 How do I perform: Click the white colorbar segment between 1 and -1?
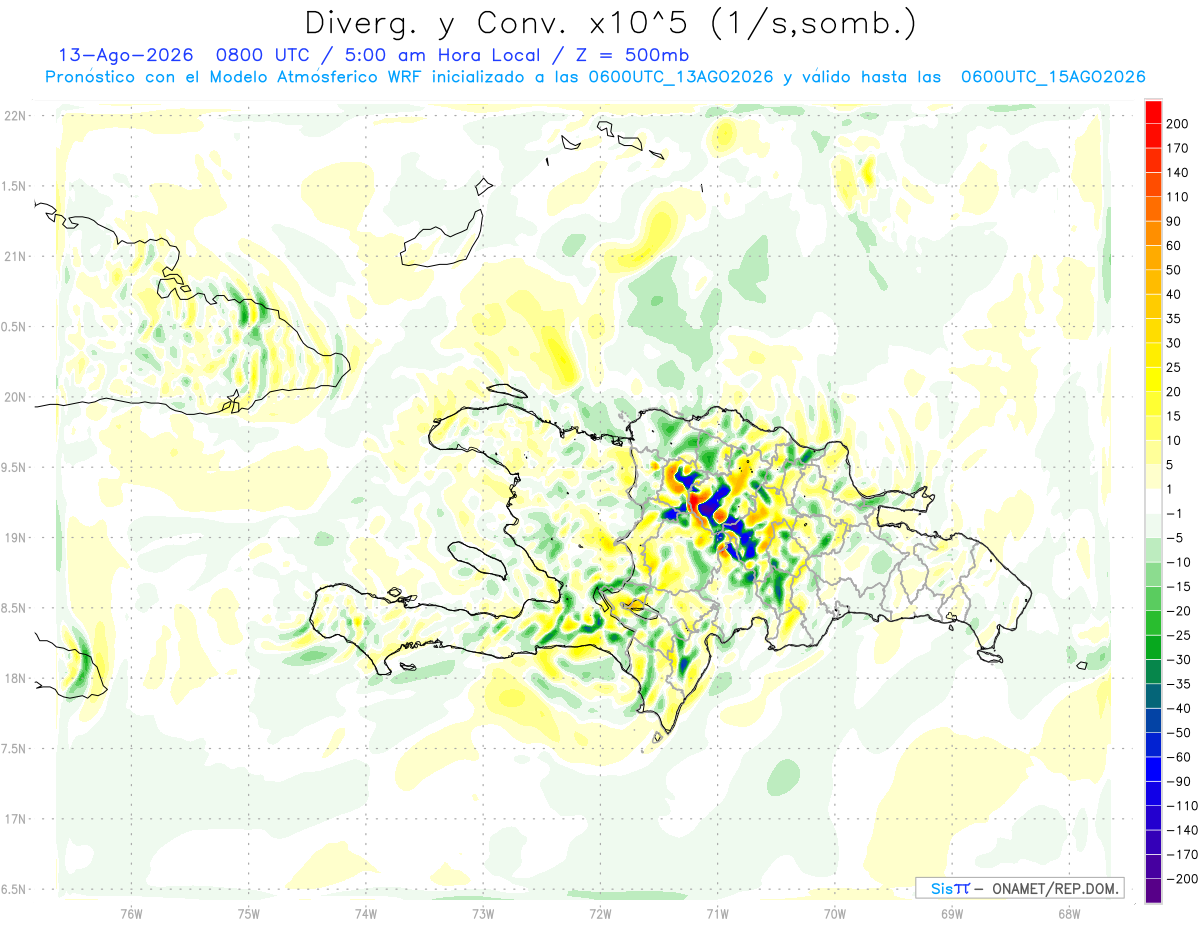[x=1153, y=502]
